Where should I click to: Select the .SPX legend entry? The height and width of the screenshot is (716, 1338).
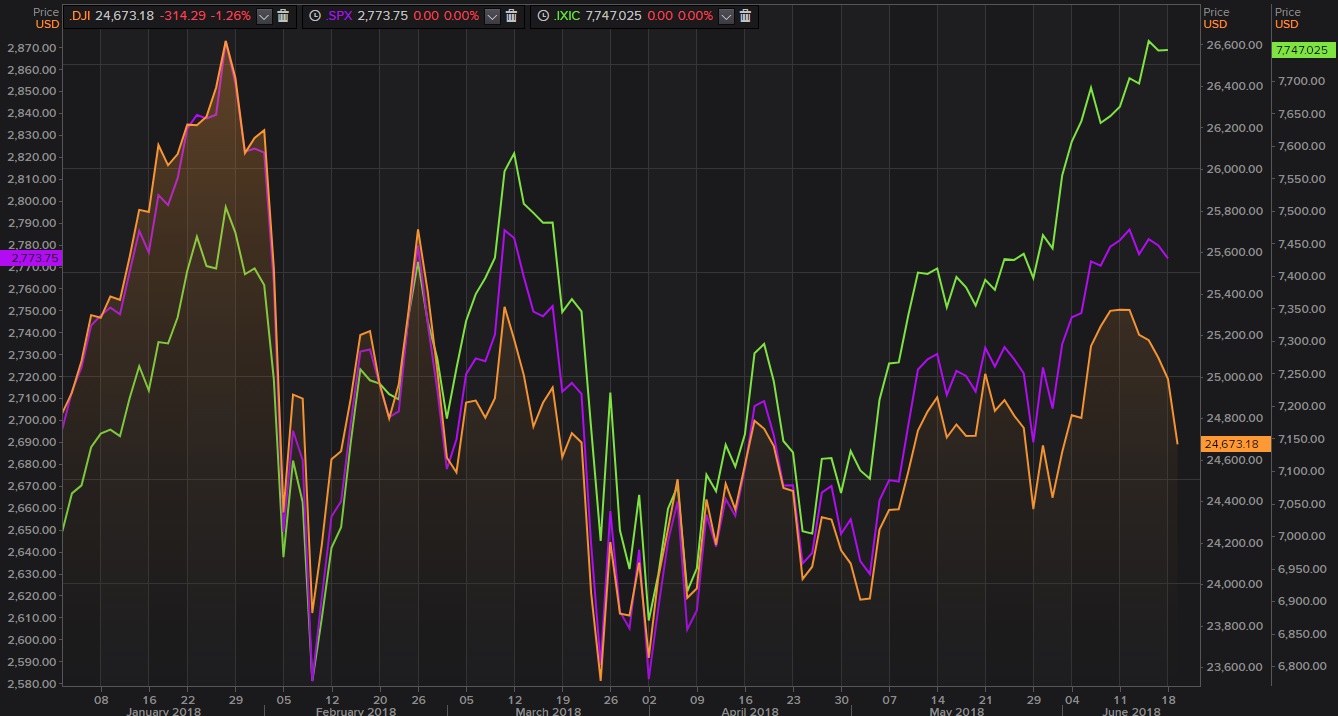(x=339, y=17)
